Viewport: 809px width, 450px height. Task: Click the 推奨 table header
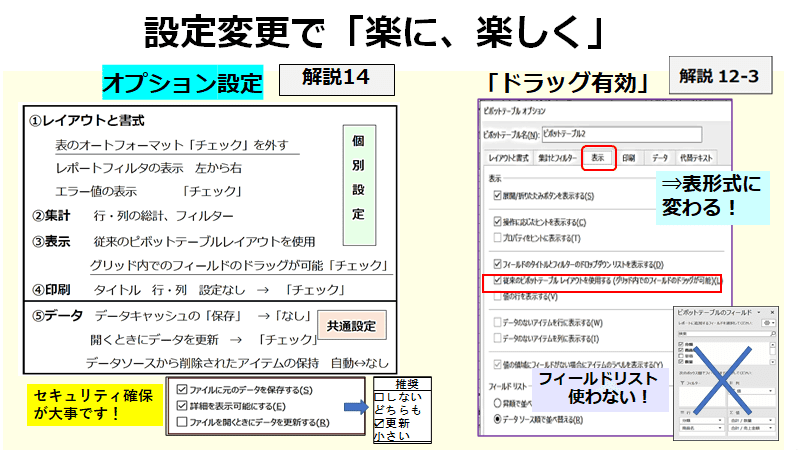(407, 384)
